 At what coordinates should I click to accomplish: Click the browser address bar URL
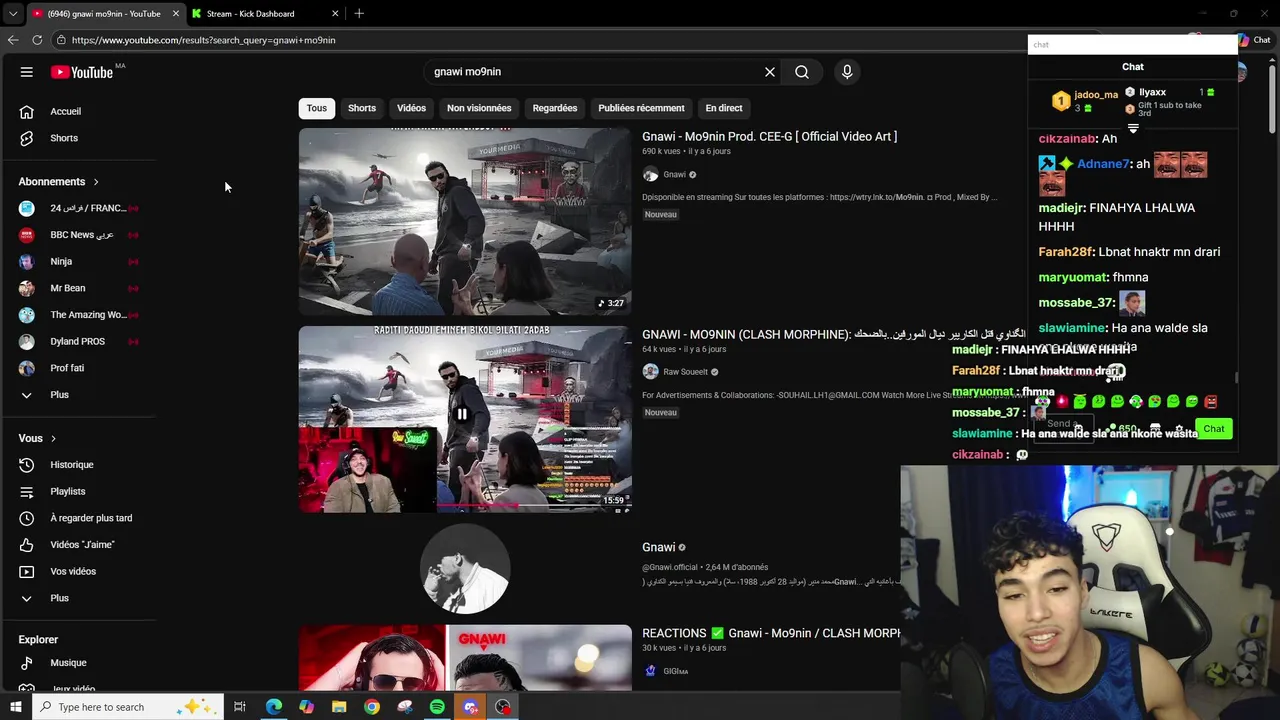tap(203, 40)
